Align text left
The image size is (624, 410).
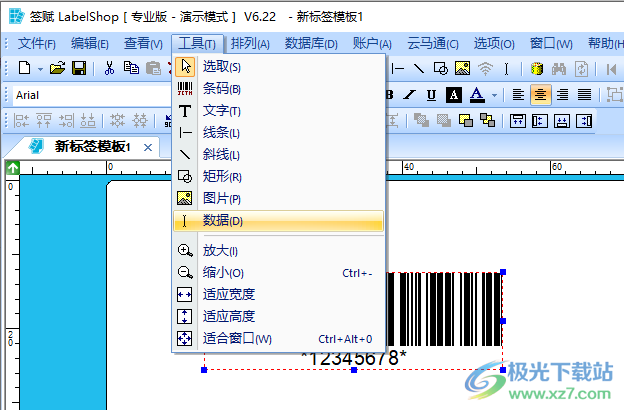[518, 95]
